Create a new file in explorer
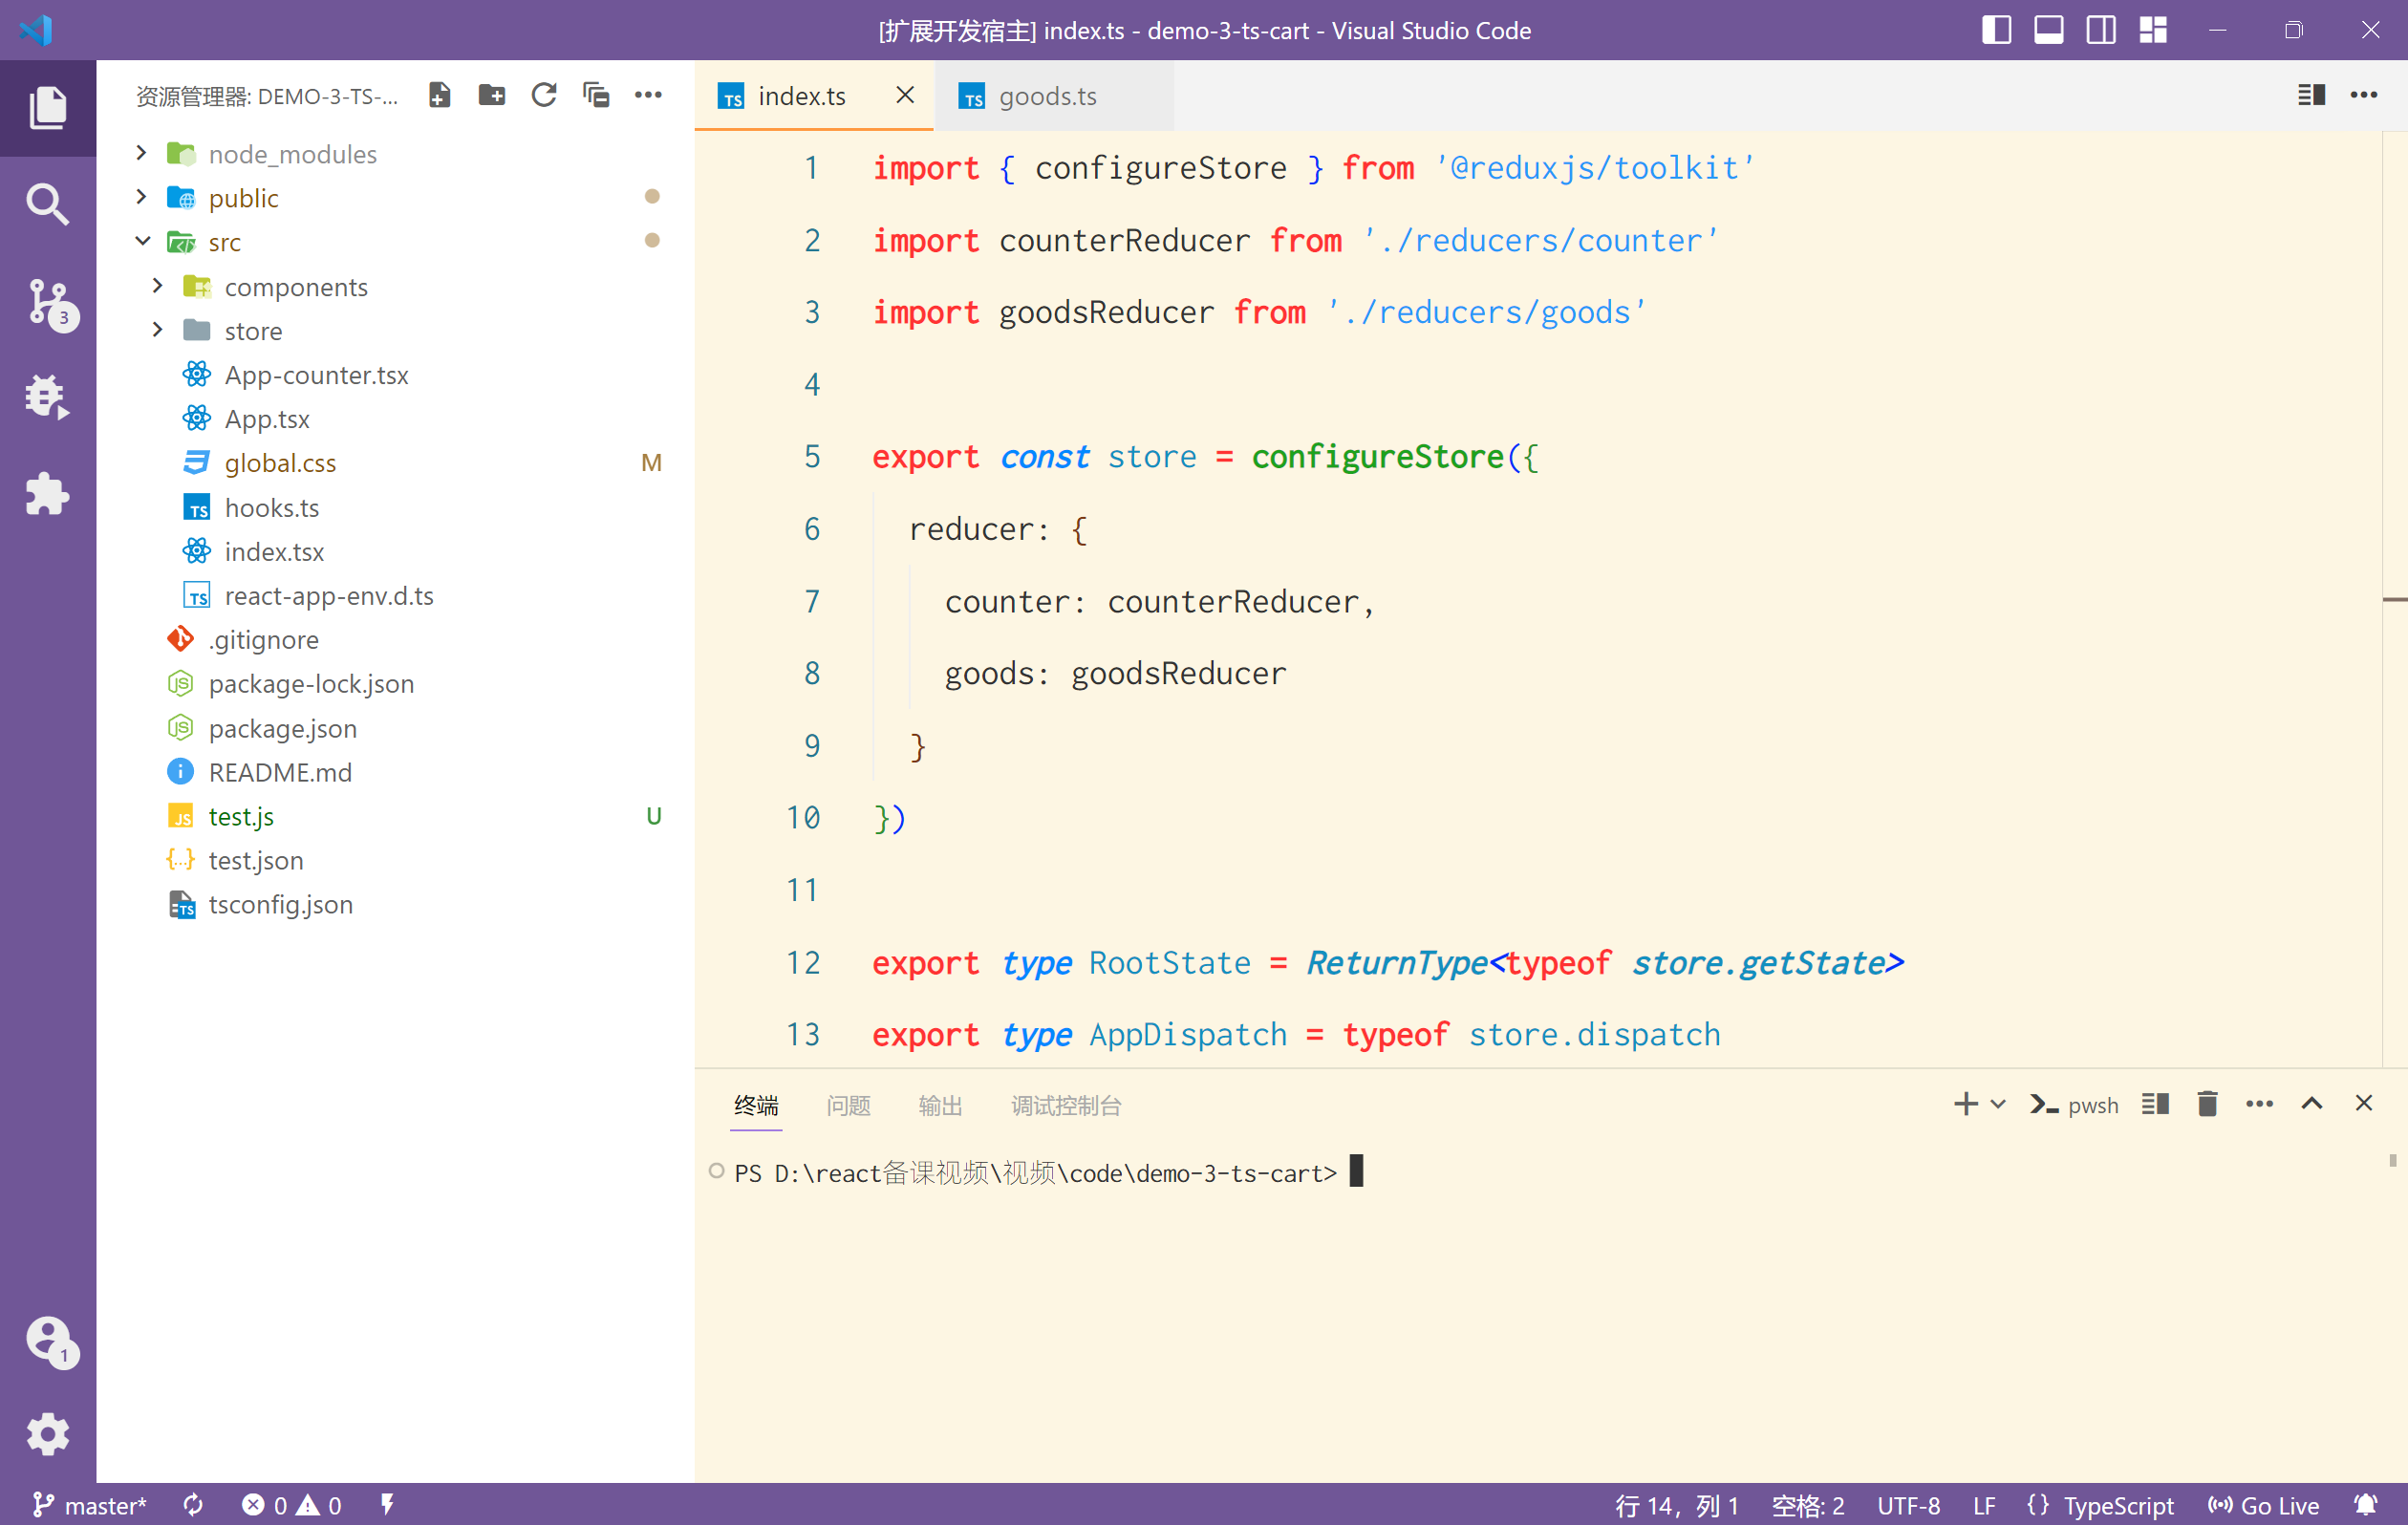 click(x=439, y=95)
